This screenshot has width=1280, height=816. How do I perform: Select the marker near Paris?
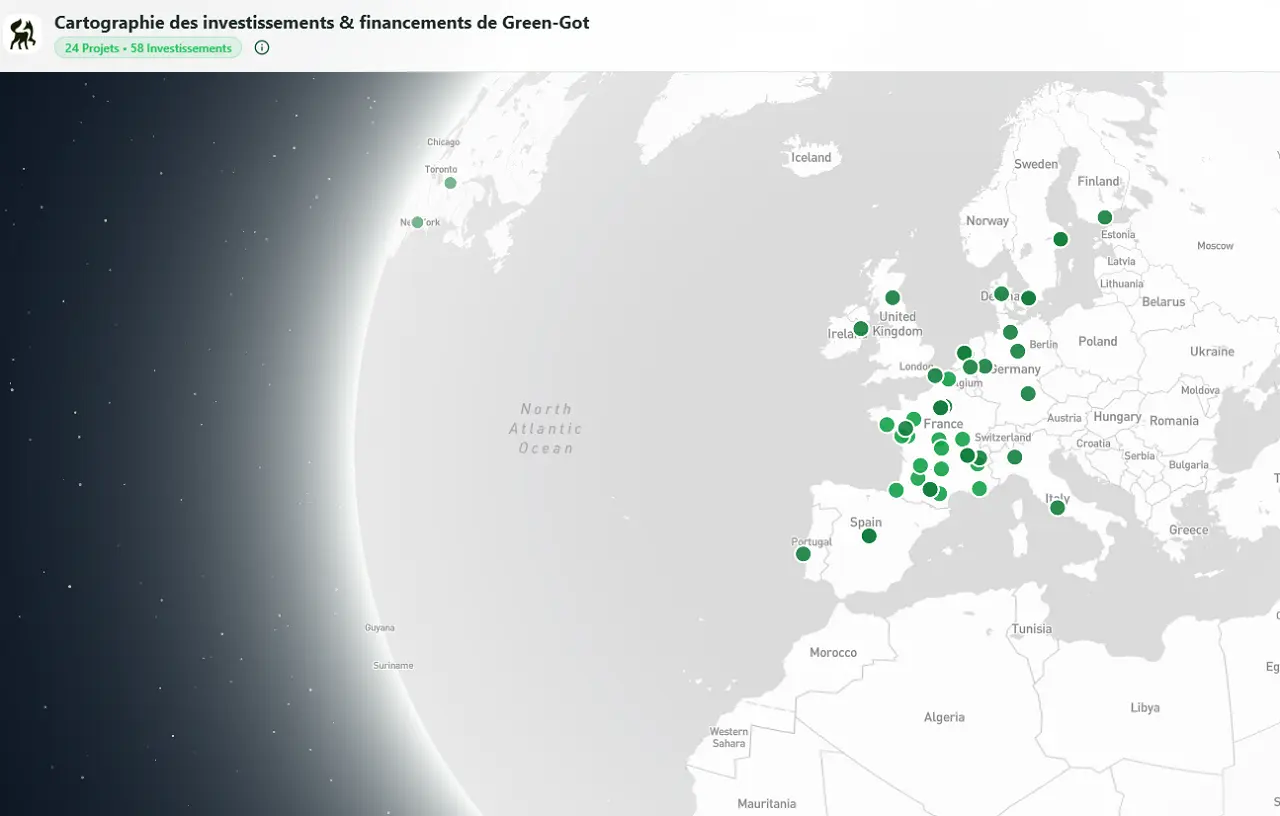(940, 407)
